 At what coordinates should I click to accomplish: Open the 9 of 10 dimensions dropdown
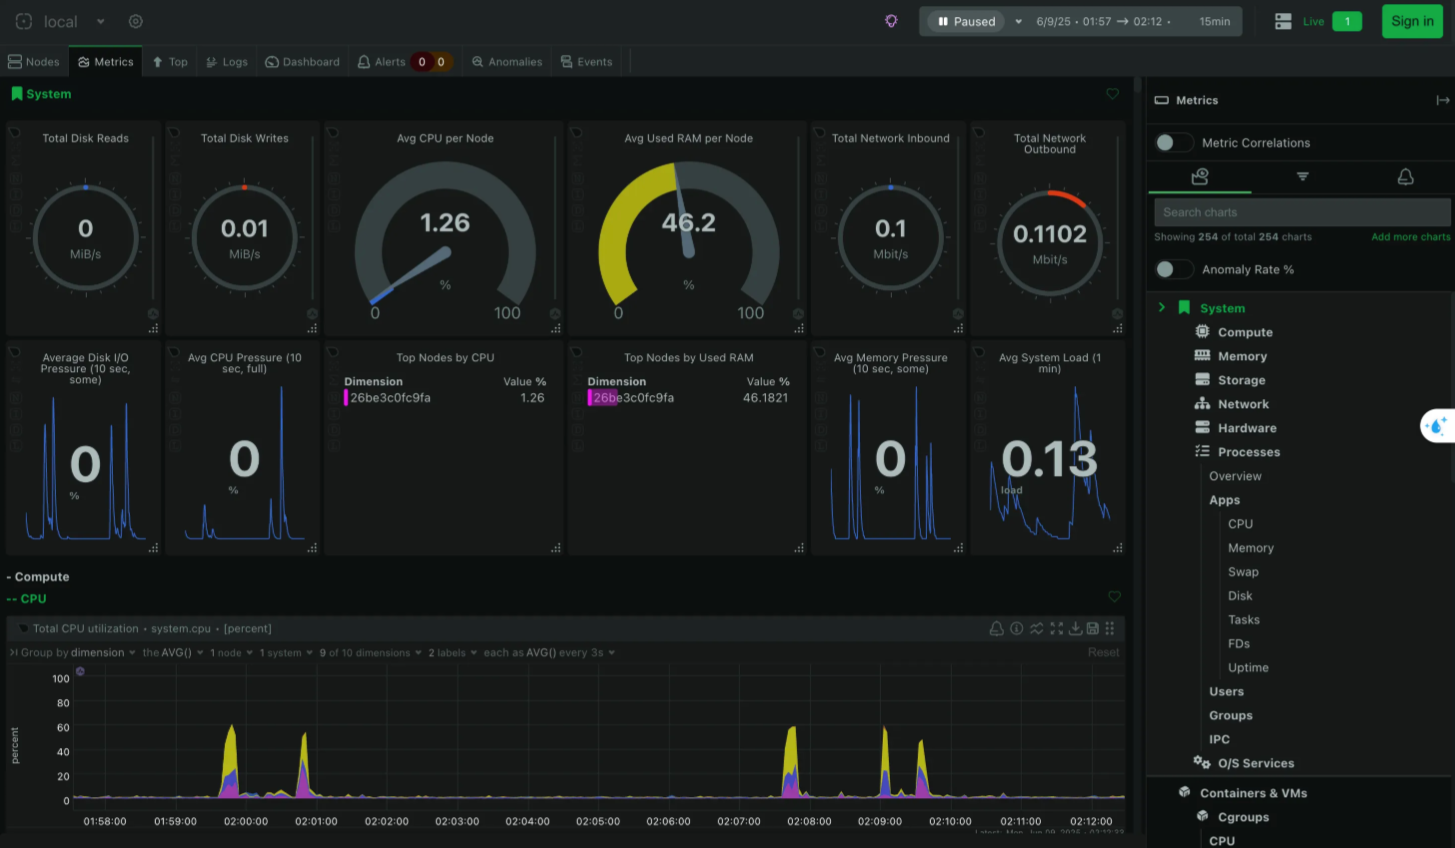click(x=370, y=653)
